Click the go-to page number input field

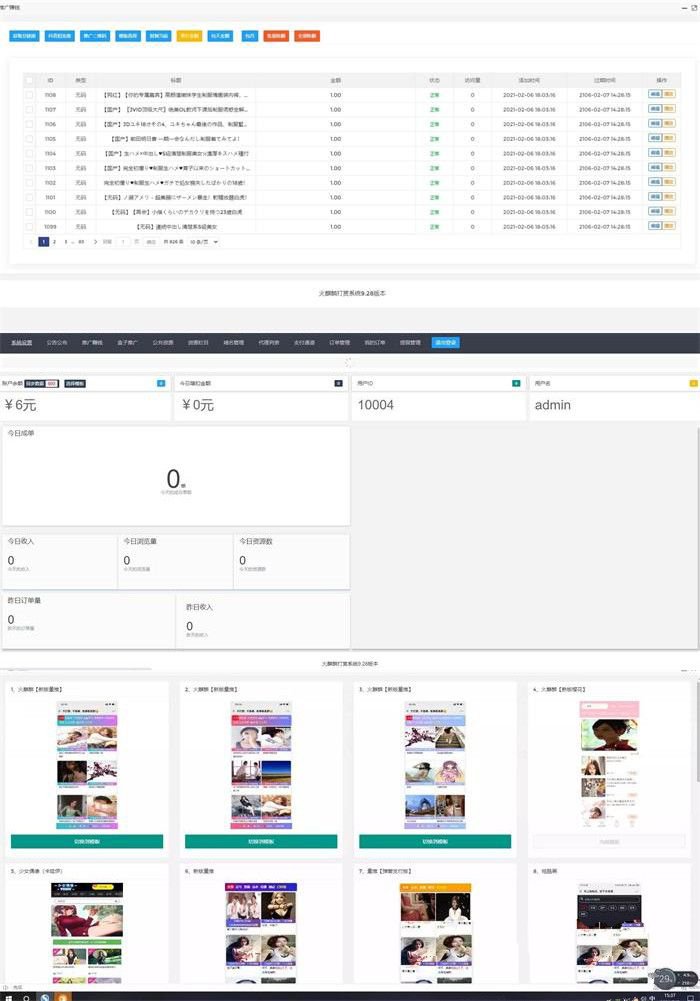[x=124, y=242]
